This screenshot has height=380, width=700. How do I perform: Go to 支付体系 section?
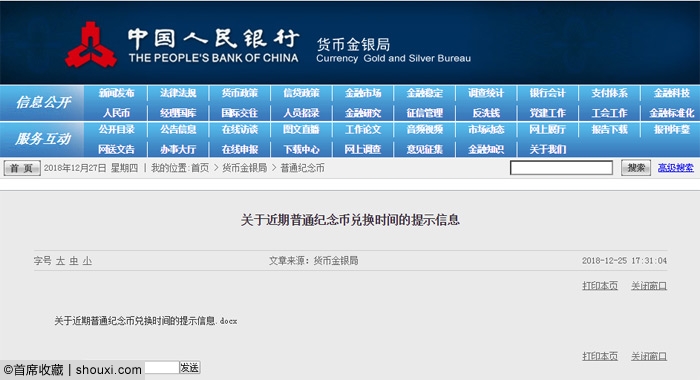tap(609, 93)
